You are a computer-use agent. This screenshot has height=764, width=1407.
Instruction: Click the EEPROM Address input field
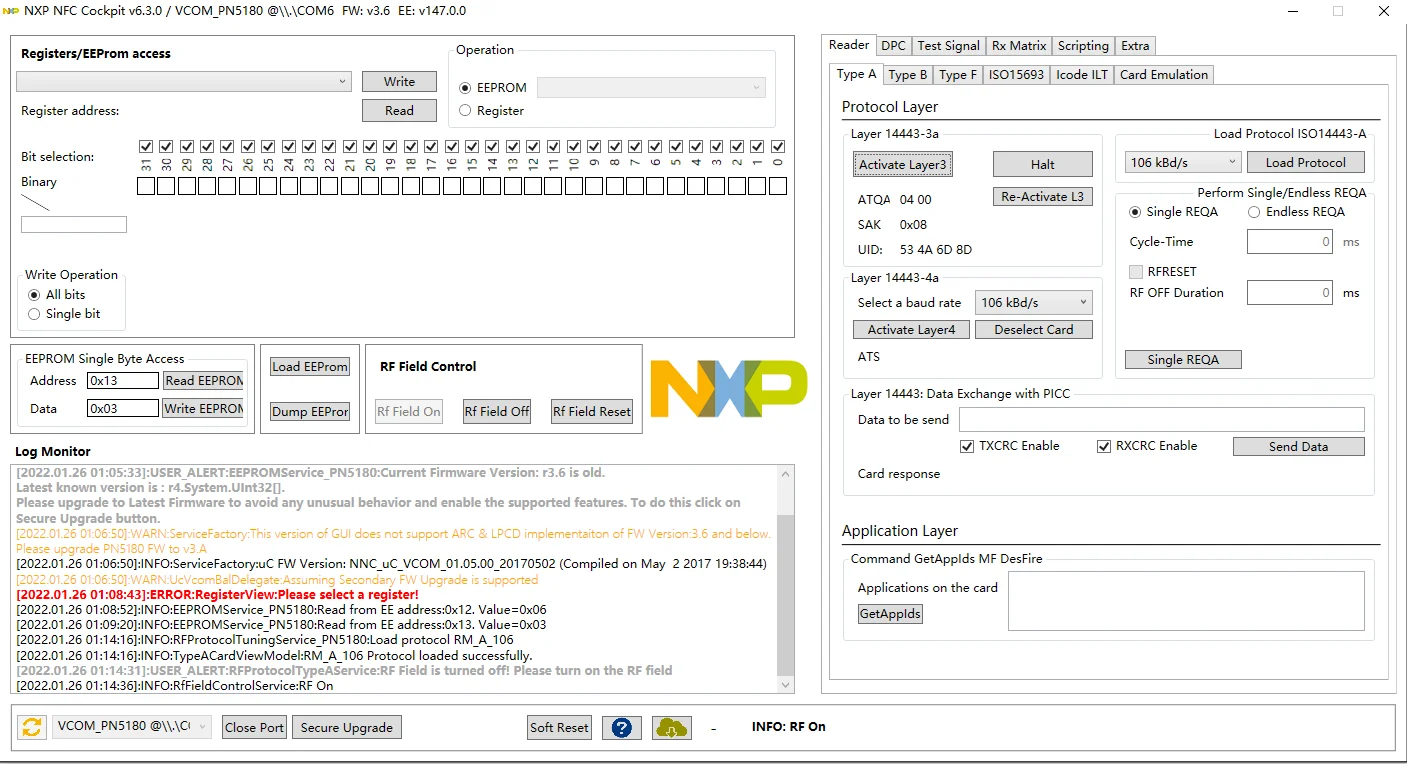click(x=123, y=381)
